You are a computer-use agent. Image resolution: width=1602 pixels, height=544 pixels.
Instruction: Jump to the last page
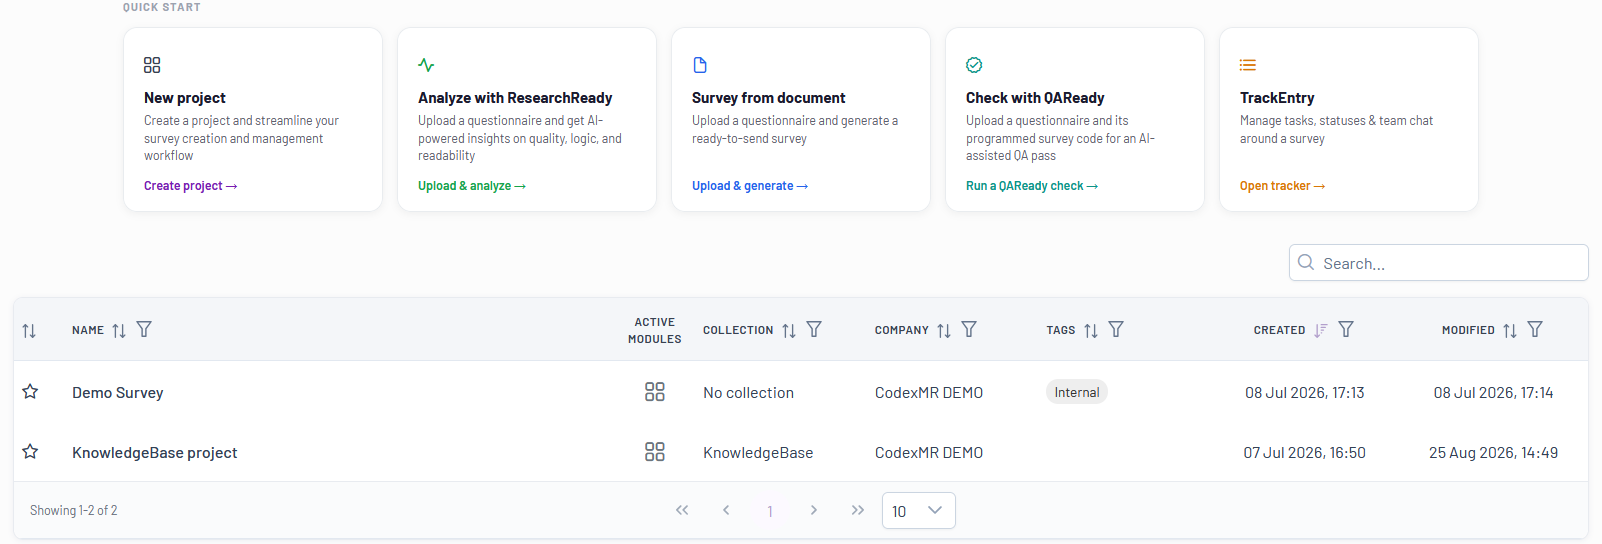[x=858, y=510]
